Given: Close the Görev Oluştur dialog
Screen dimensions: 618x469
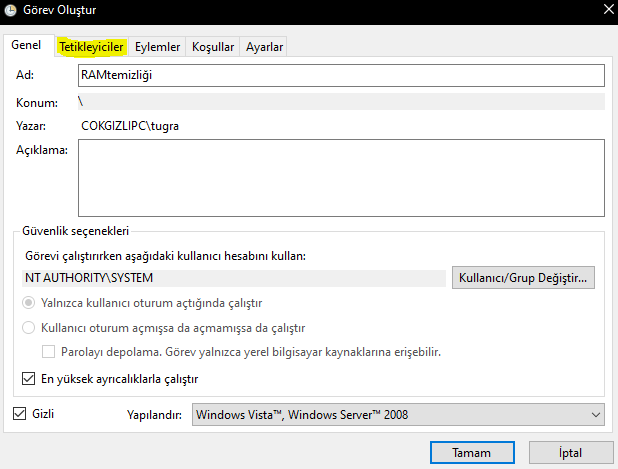Looking at the screenshot, I should (609, 9).
